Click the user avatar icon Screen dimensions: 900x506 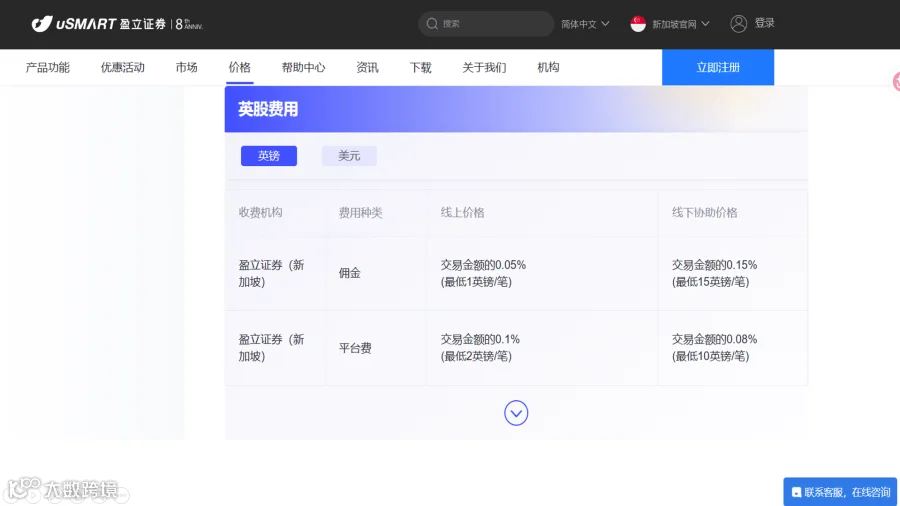739,24
